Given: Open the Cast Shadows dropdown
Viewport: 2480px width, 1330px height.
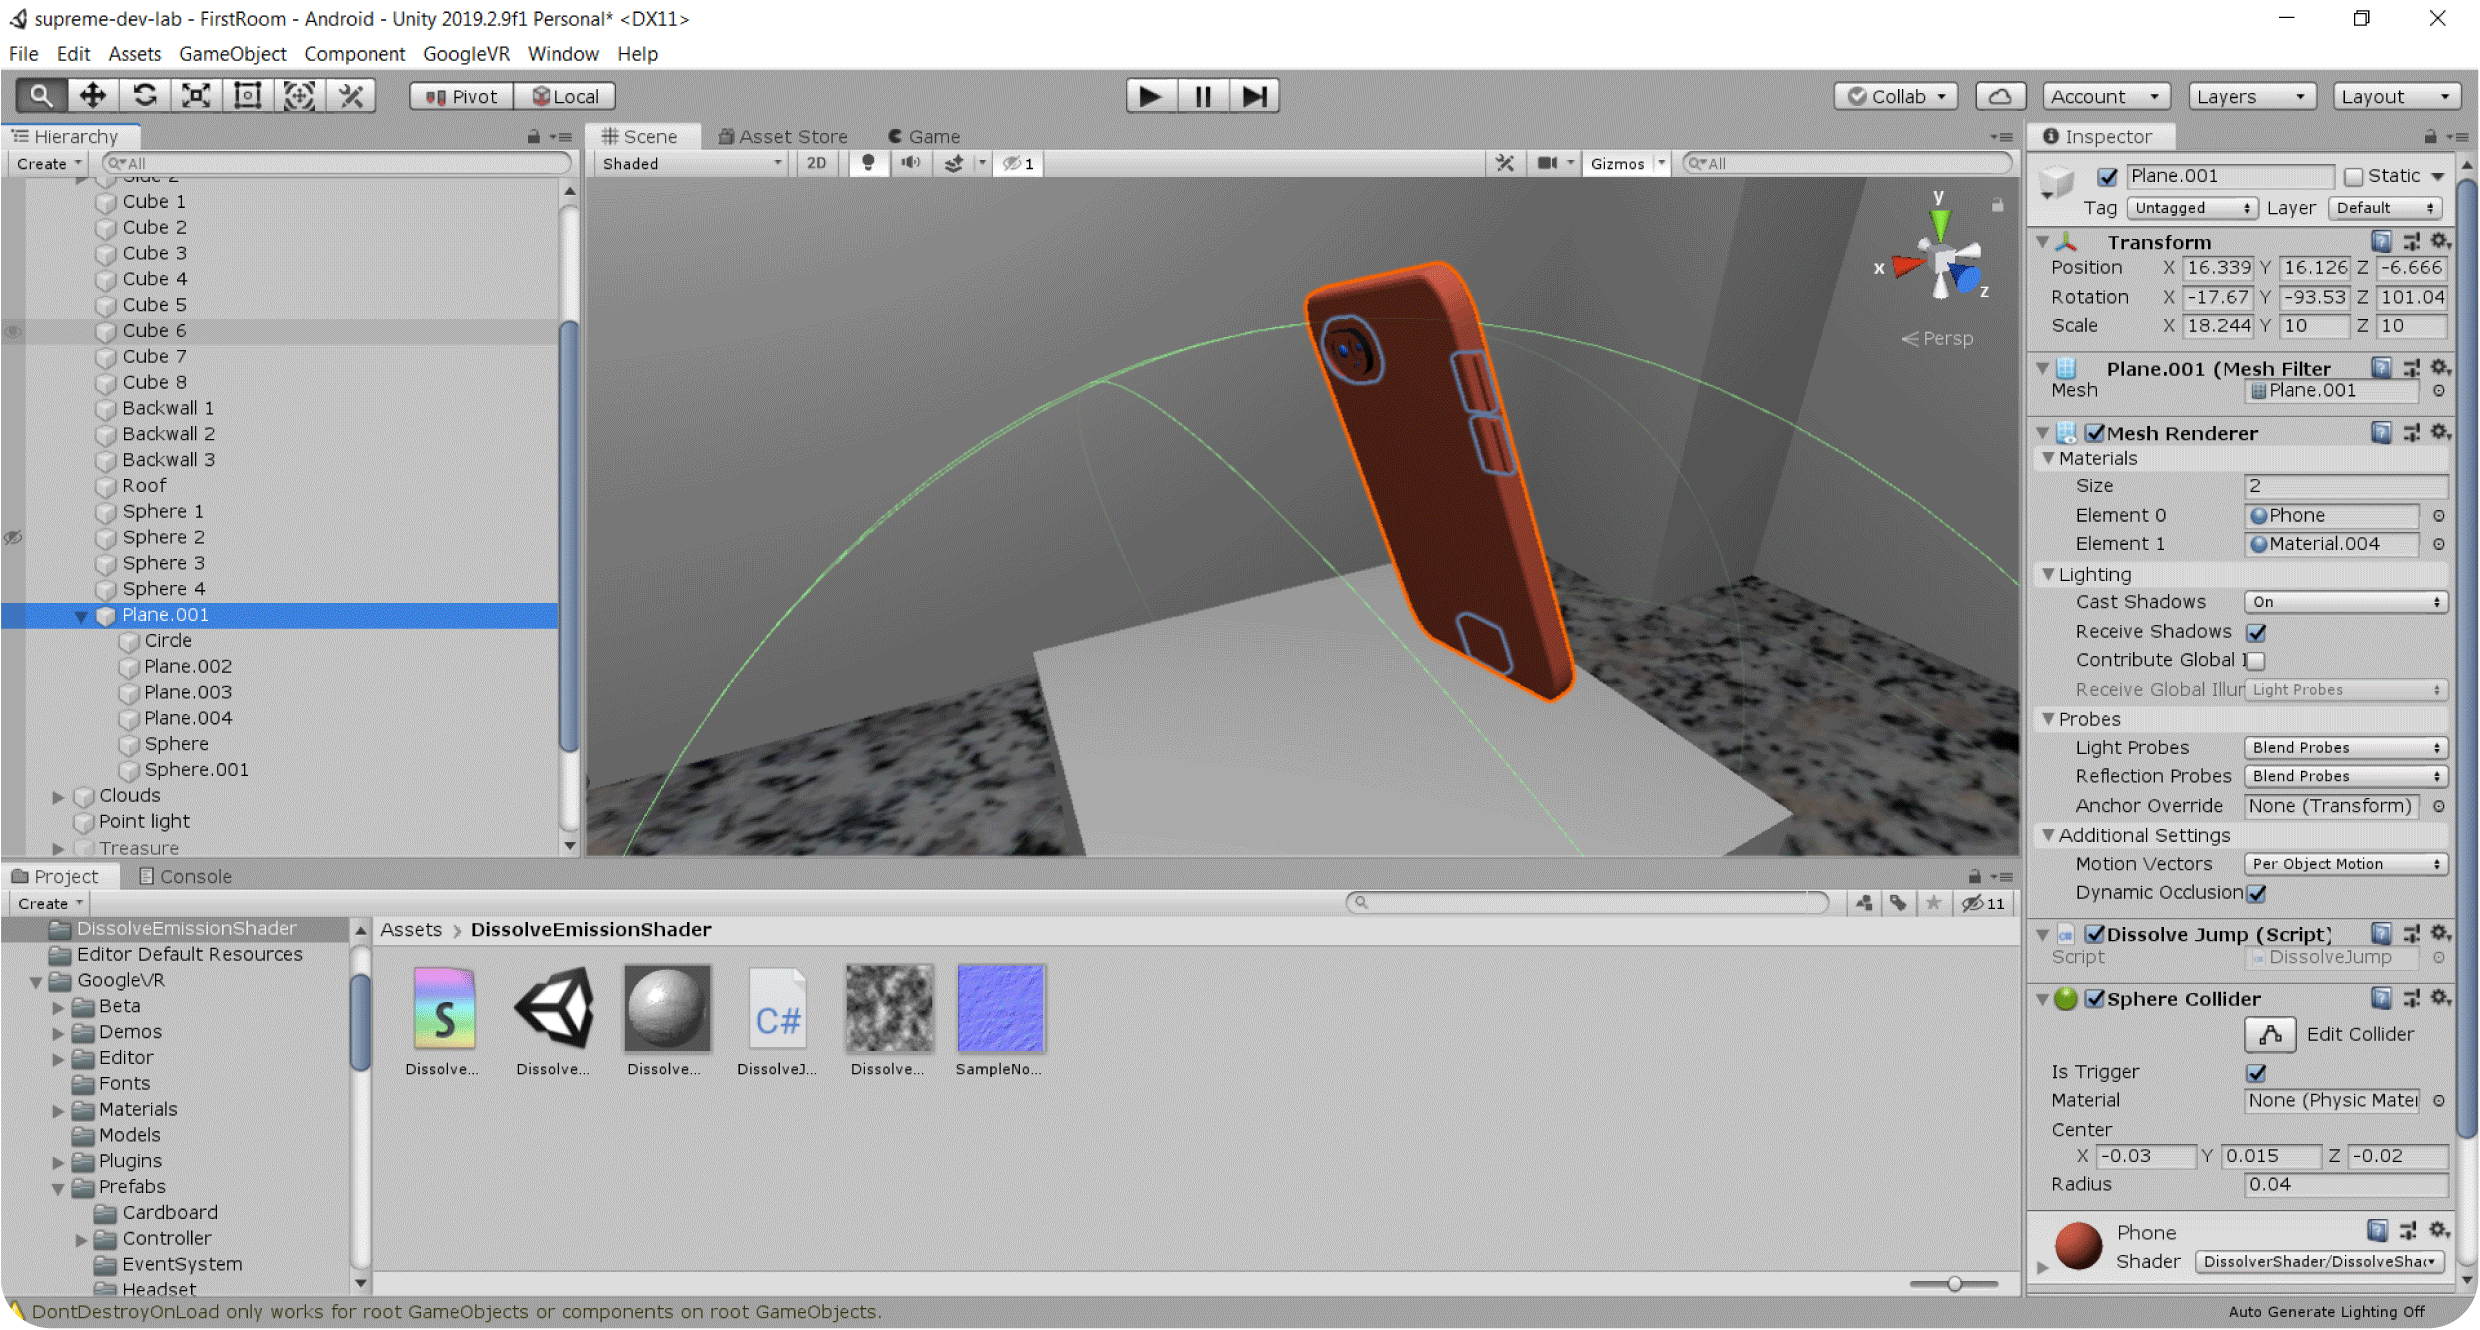Looking at the screenshot, I should 2345,602.
